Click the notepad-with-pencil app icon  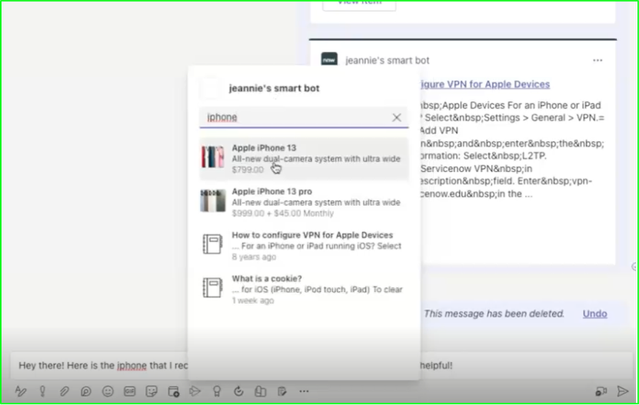coord(282,391)
